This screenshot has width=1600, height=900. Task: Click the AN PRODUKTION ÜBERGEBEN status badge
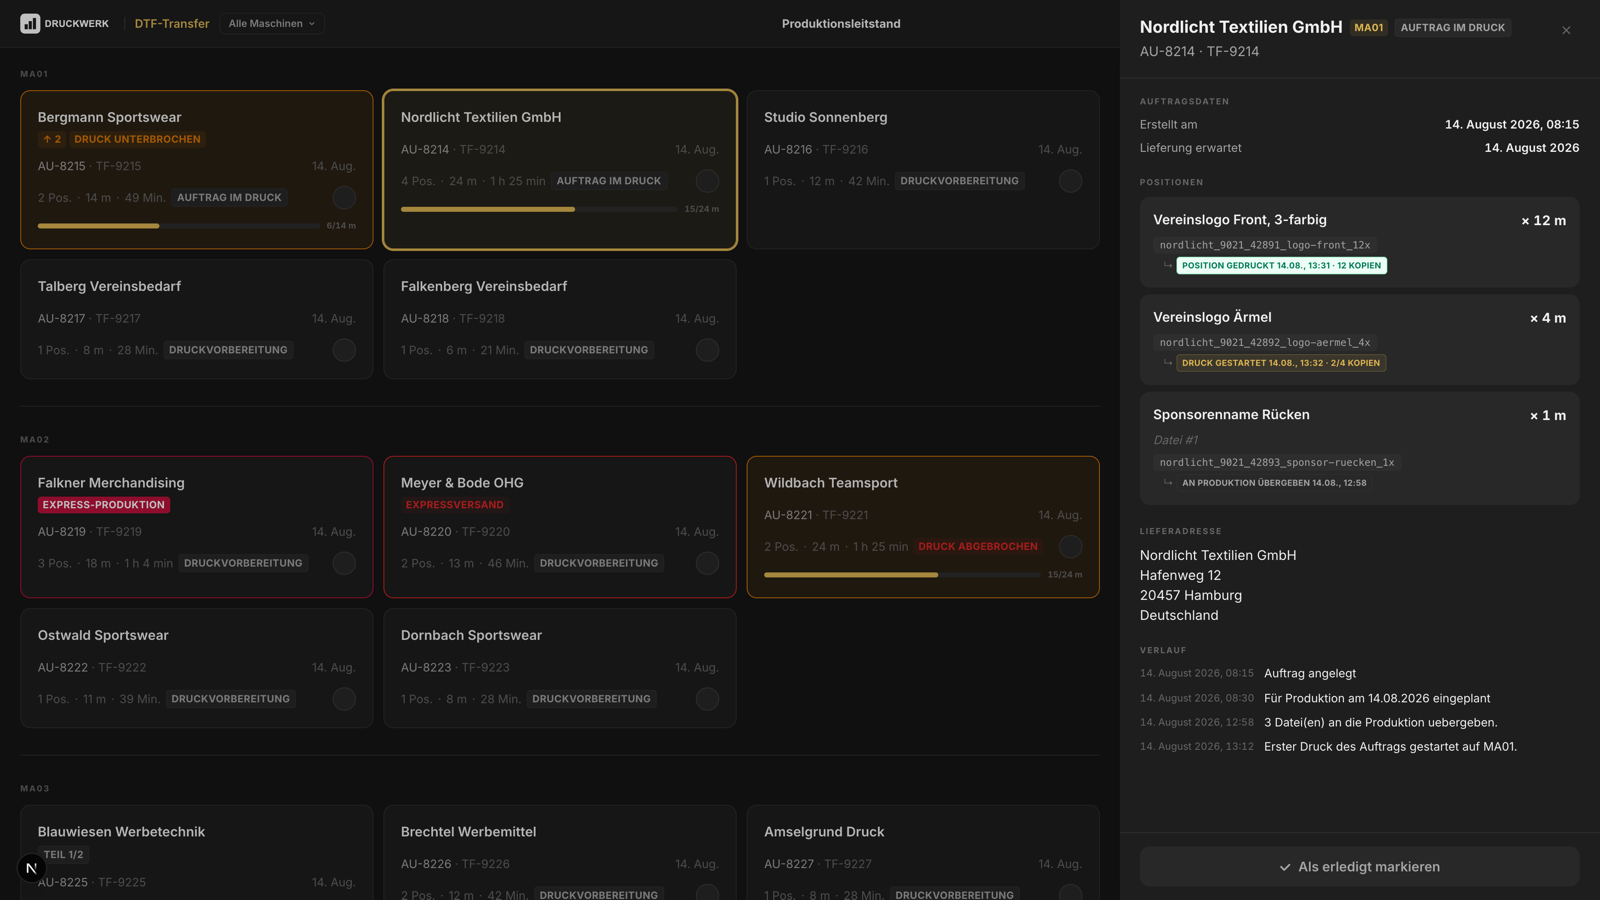coord(1274,483)
